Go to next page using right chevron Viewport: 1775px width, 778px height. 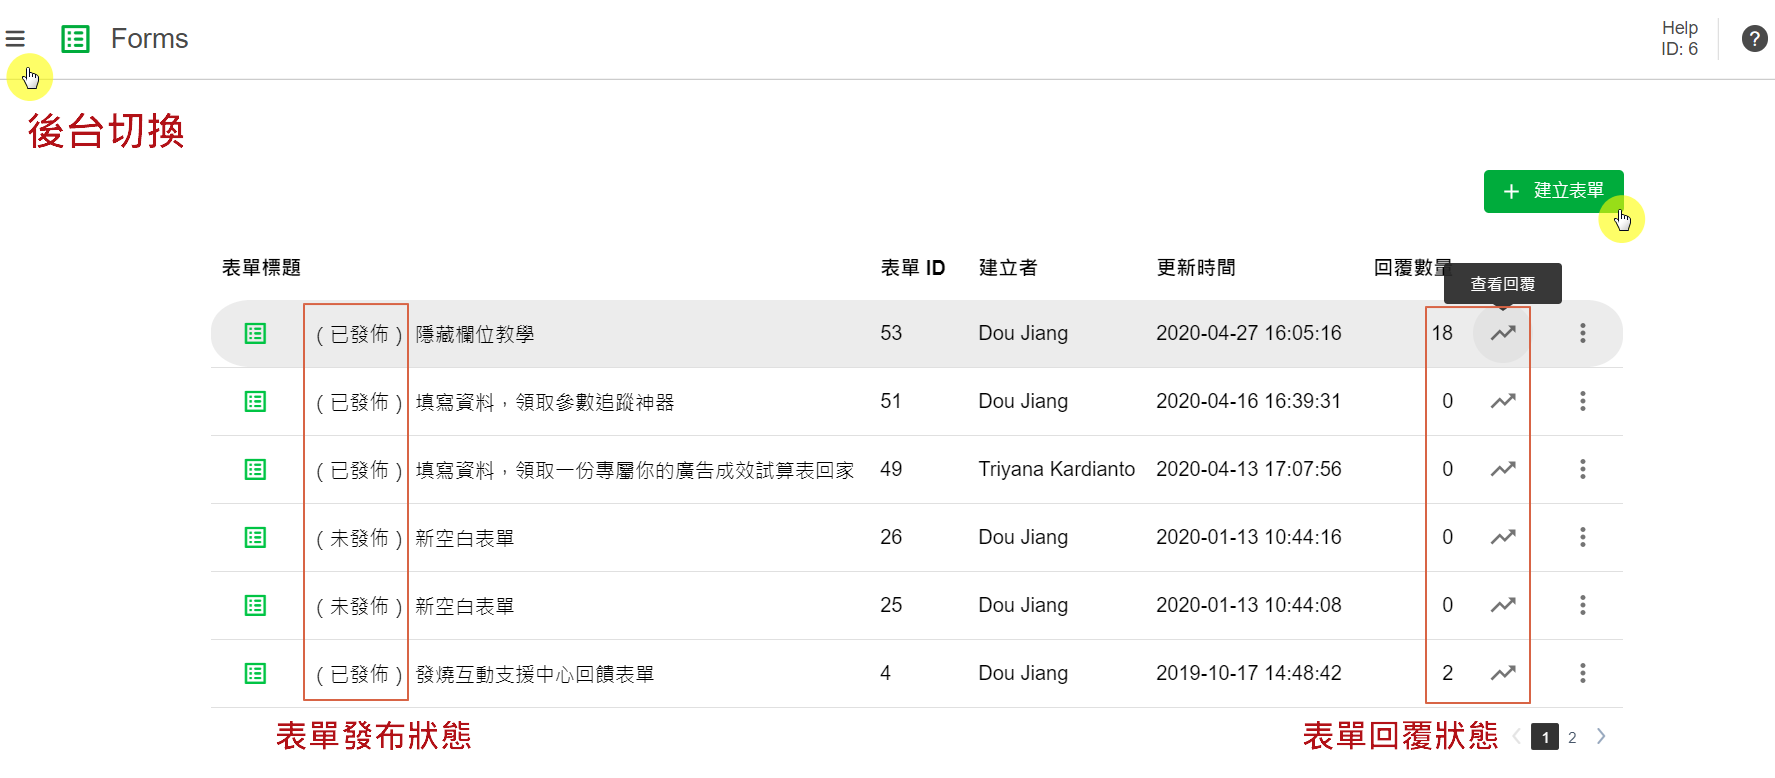click(1601, 737)
